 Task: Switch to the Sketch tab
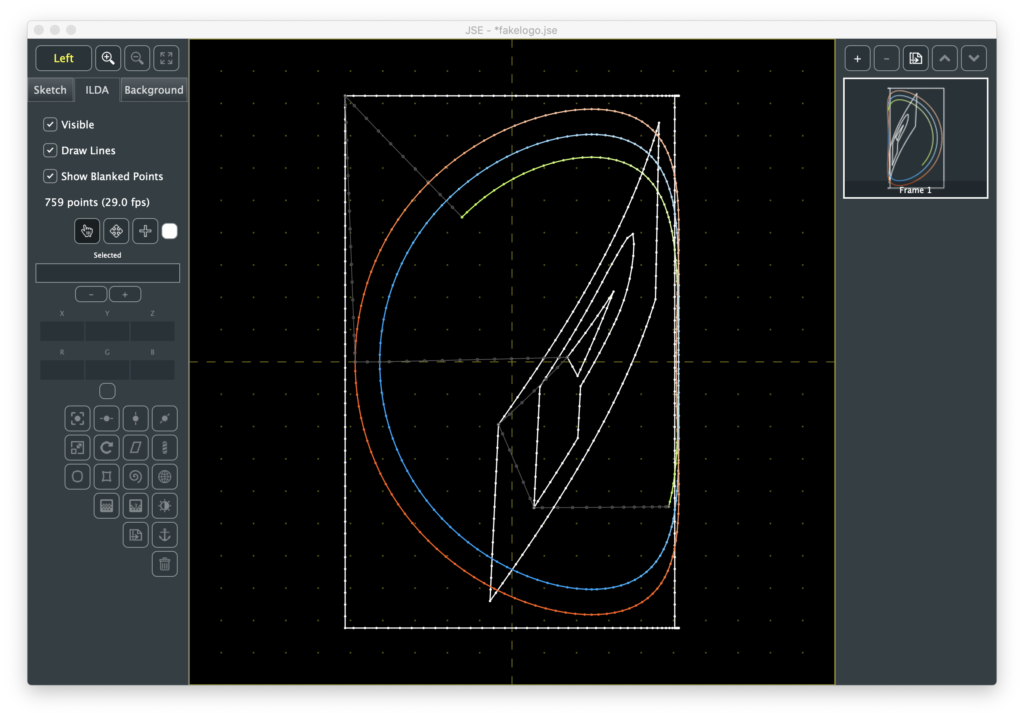pos(50,90)
